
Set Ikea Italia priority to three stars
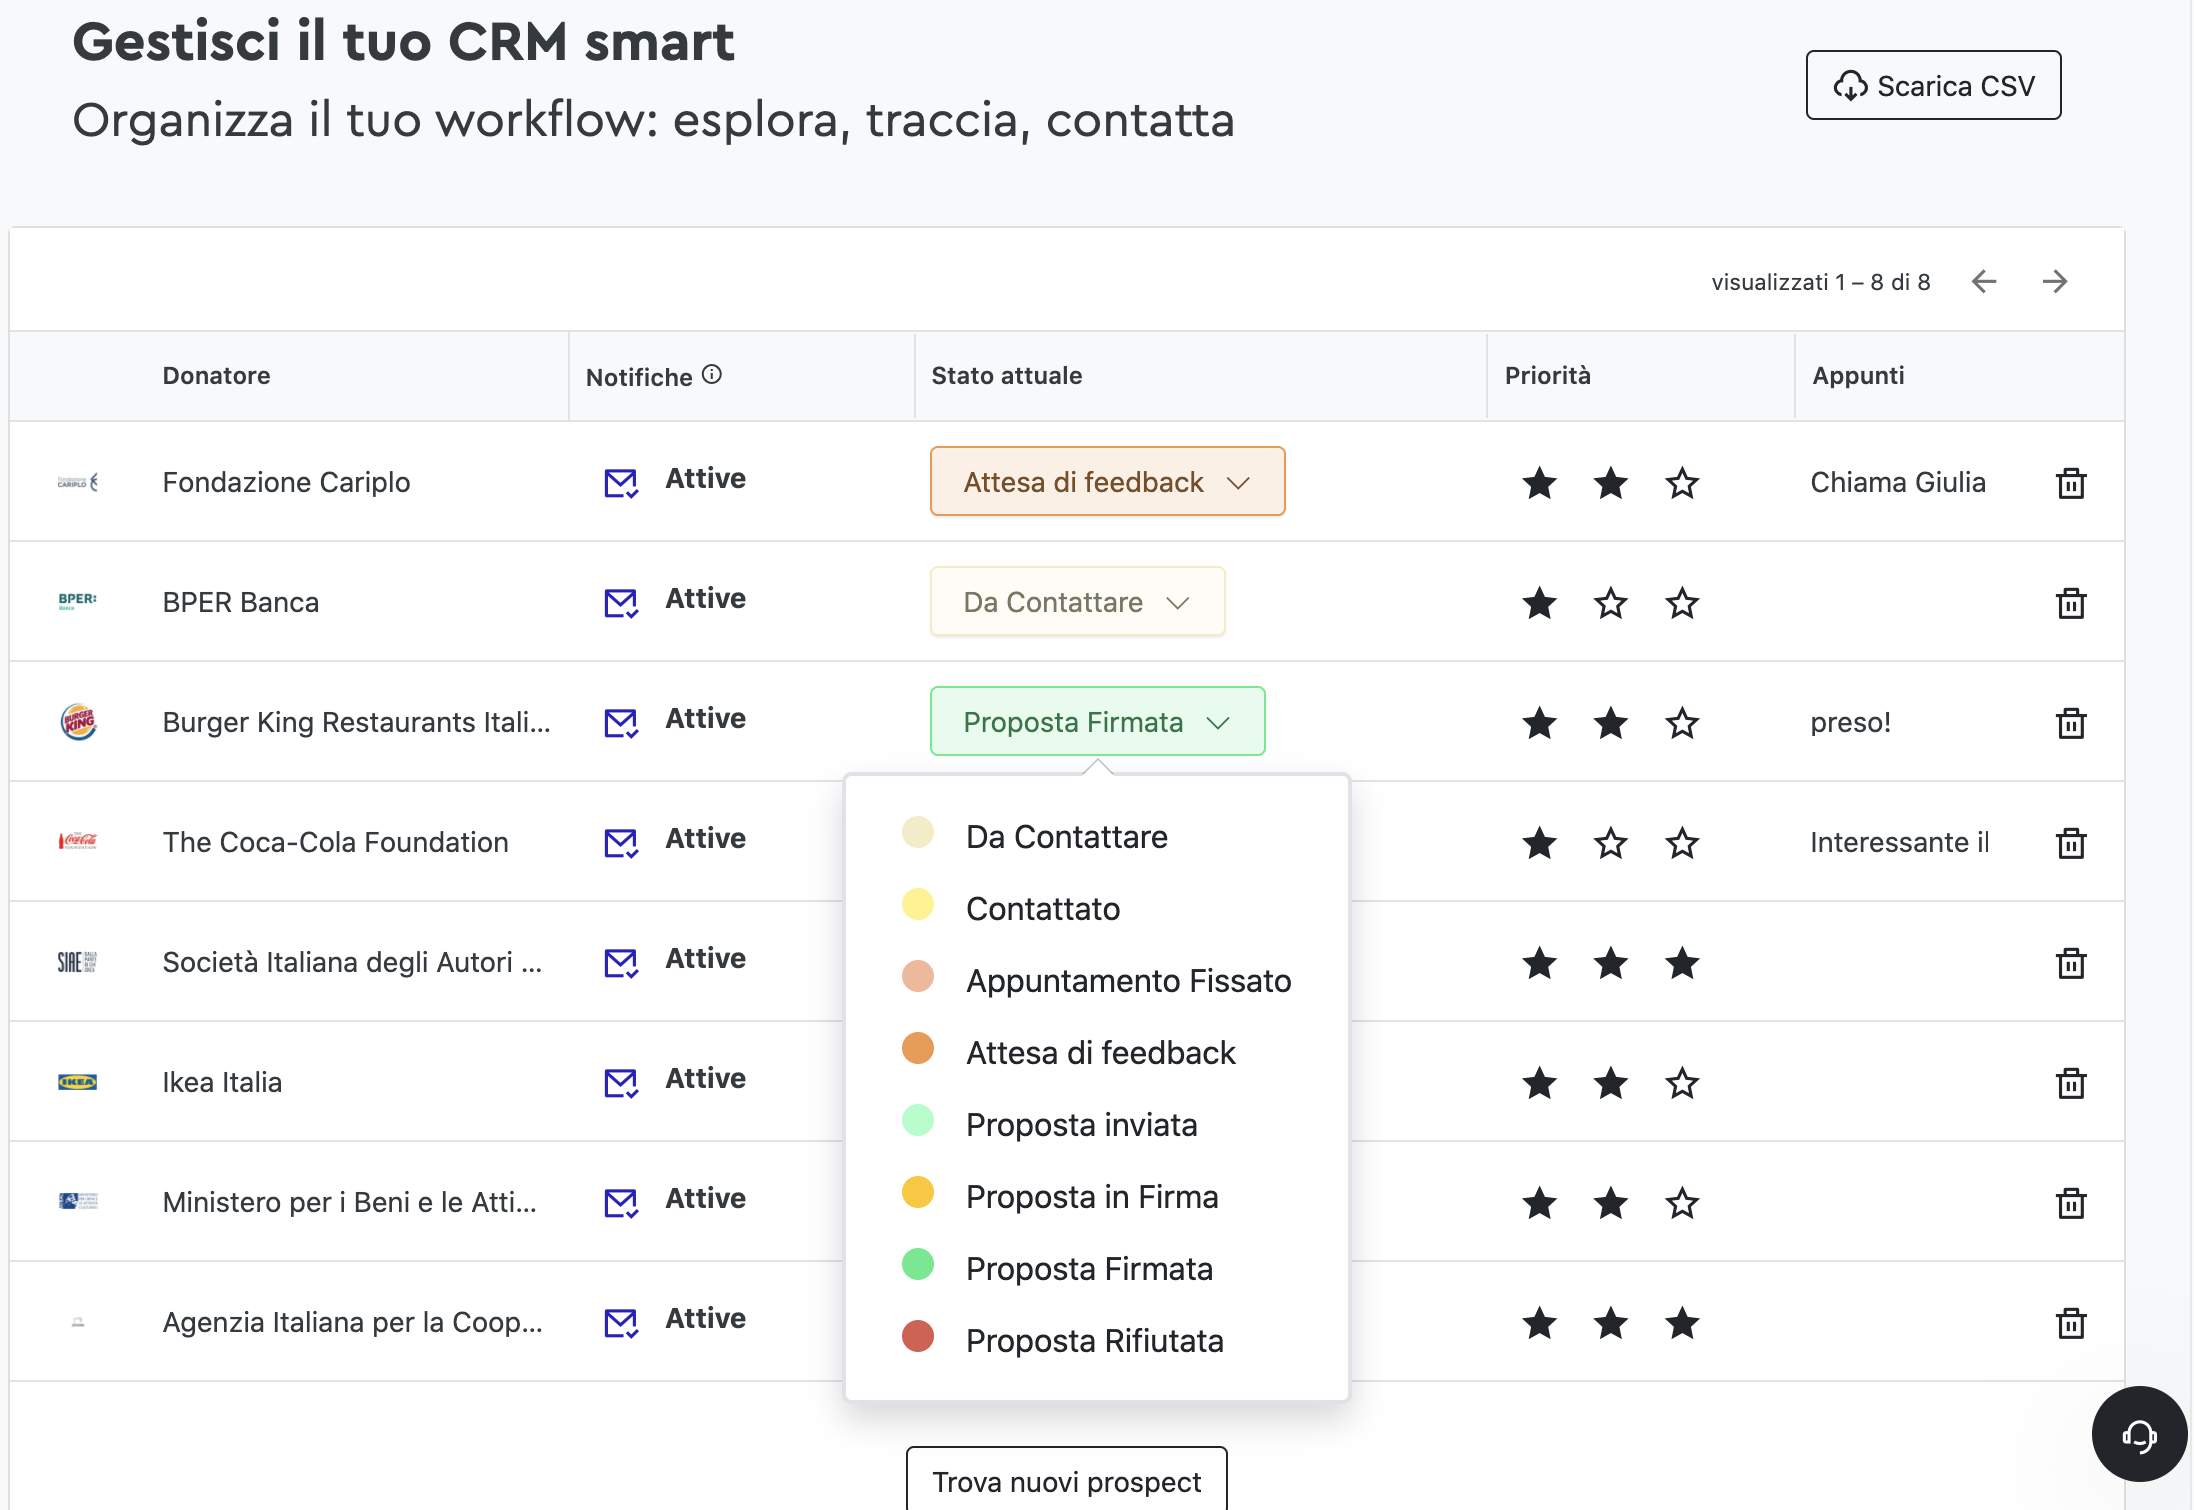coord(1682,1083)
